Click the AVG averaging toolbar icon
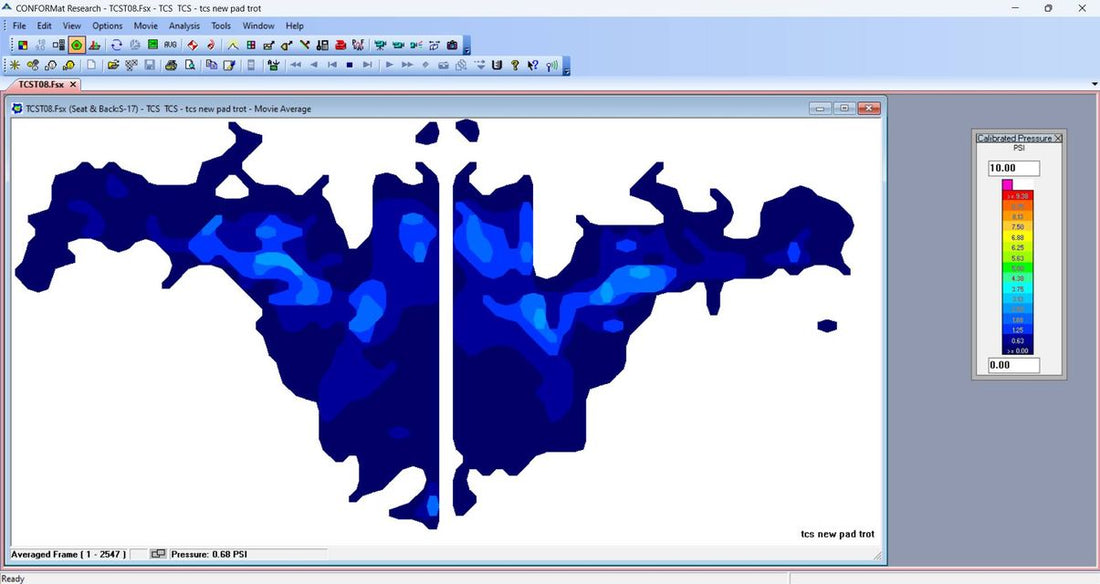 click(x=170, y=45)
